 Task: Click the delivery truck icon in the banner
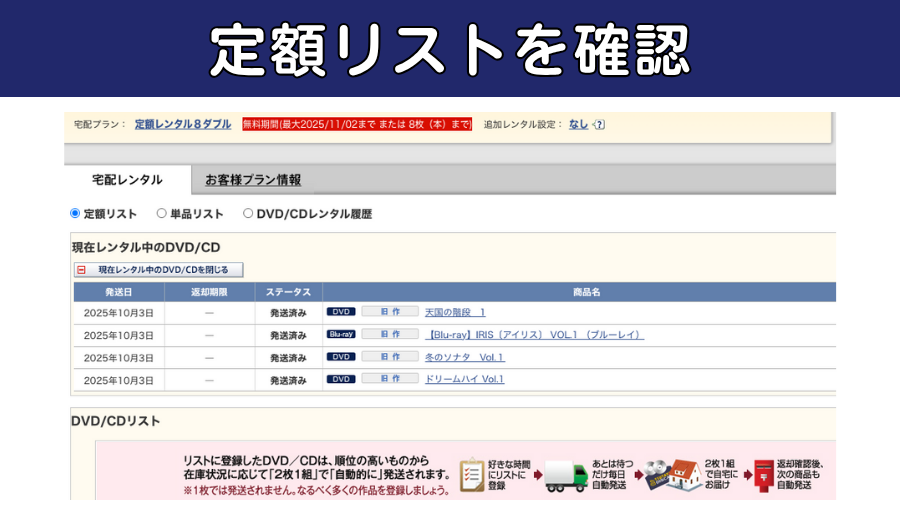566,476
